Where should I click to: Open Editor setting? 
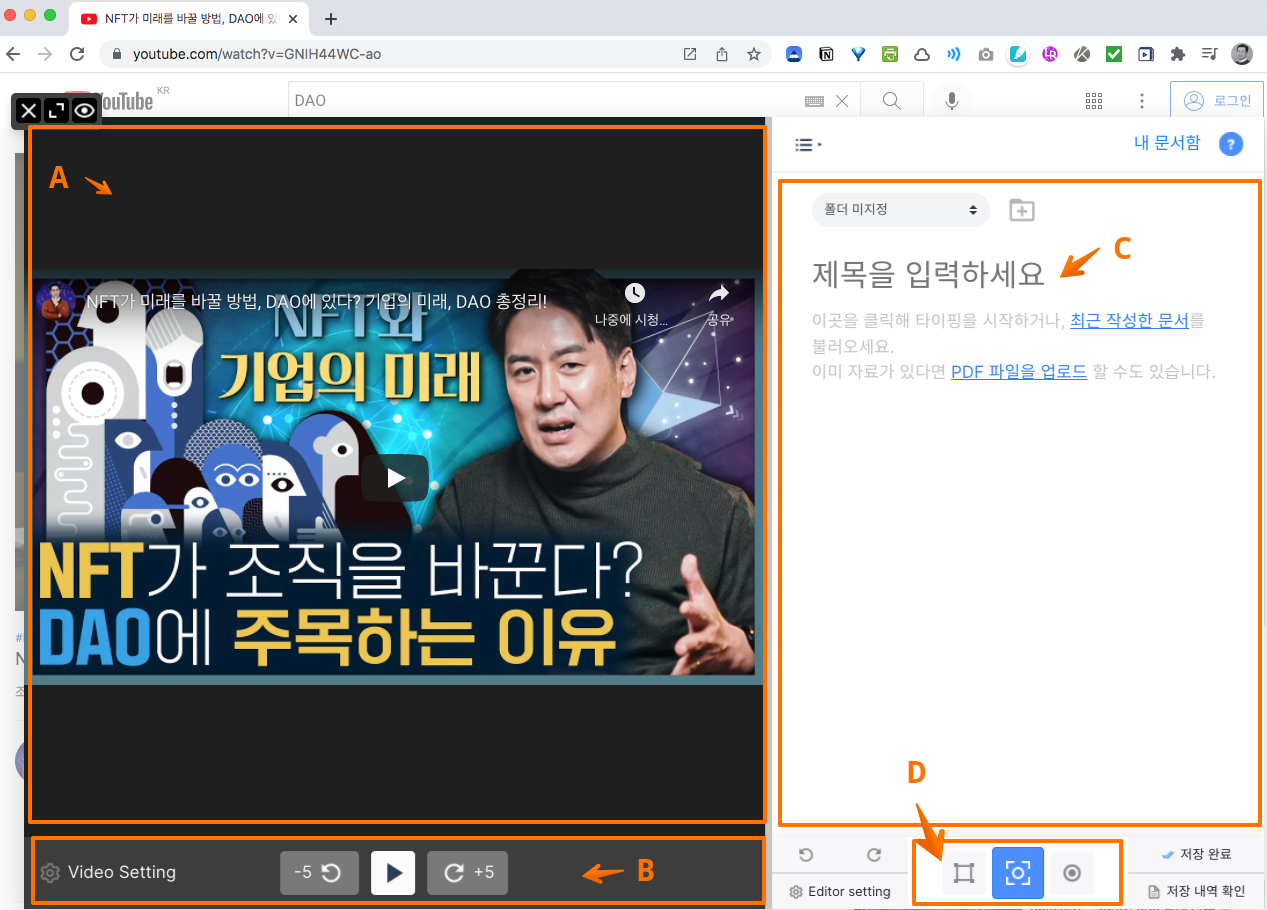click(840, 892)
